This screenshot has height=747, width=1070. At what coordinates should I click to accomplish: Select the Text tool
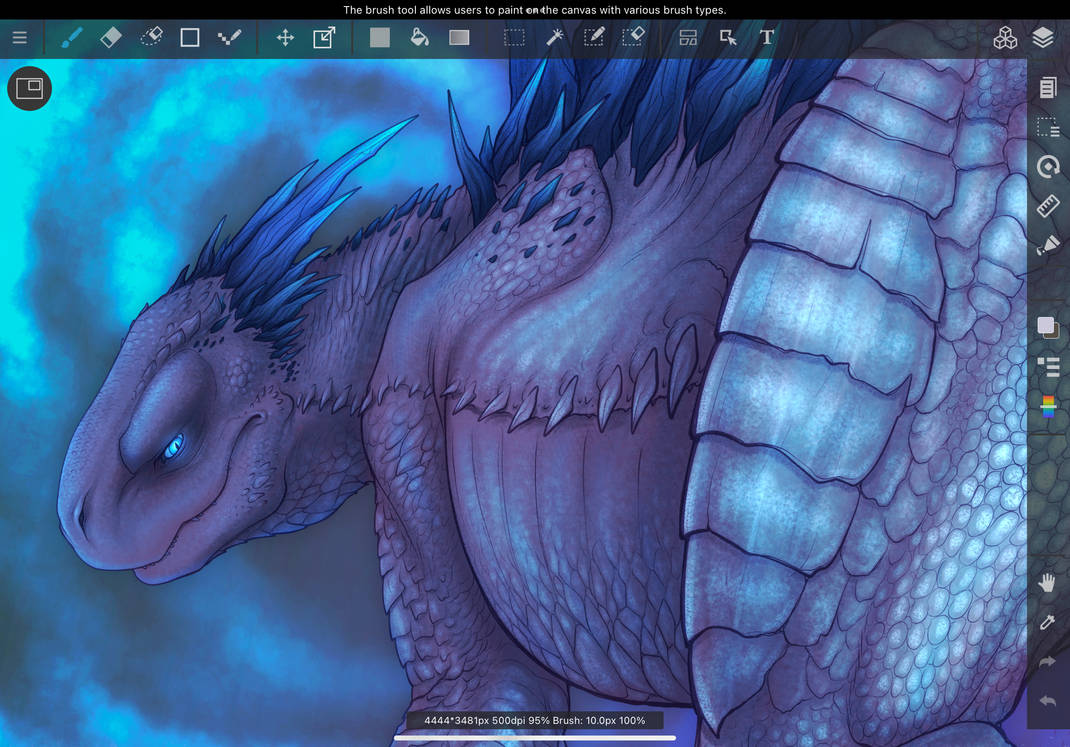[x=767, y=38]
